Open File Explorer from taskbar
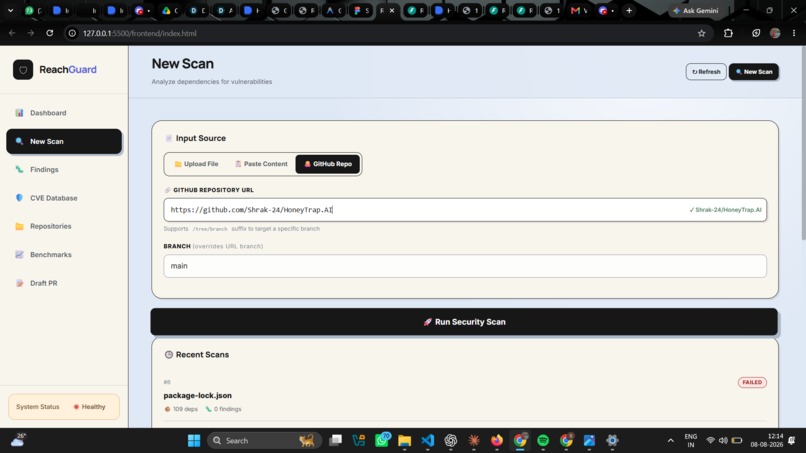 point(405,441)
